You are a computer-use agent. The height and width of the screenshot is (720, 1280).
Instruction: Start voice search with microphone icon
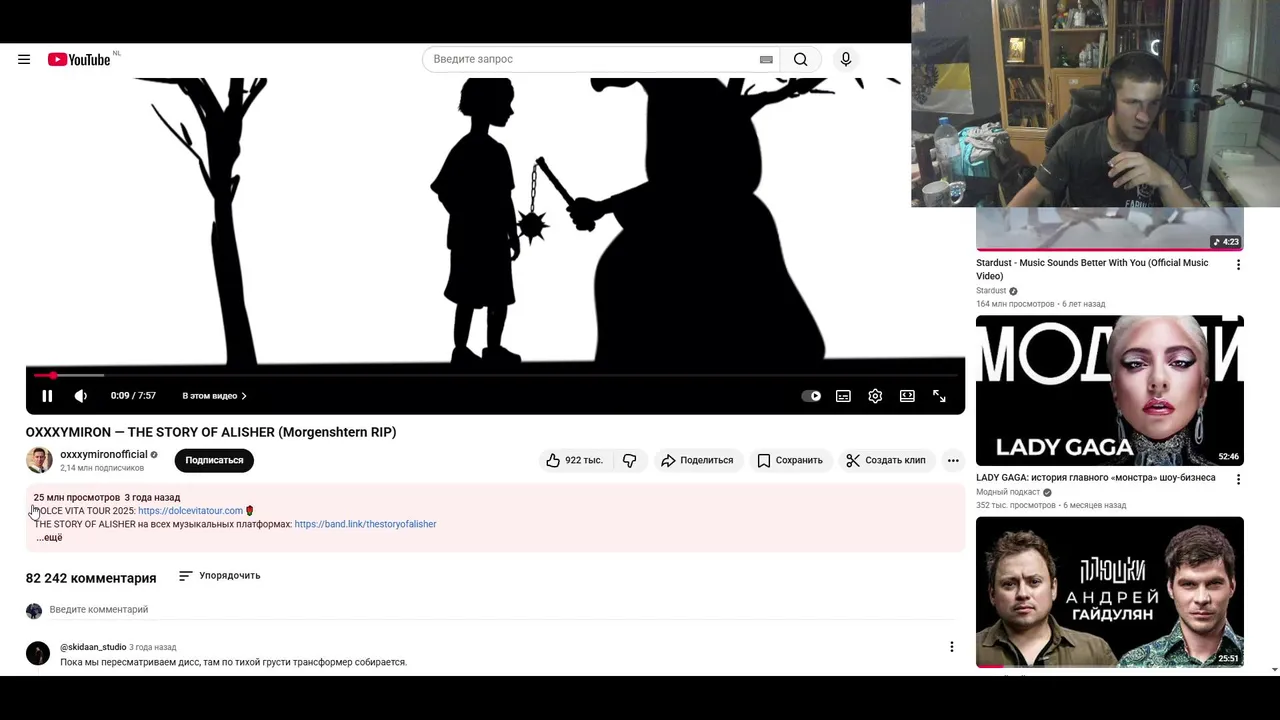tap(846, 59)
